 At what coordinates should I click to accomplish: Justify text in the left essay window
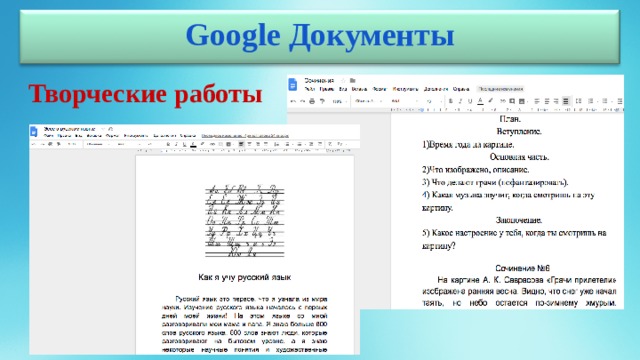coord(266,144)
